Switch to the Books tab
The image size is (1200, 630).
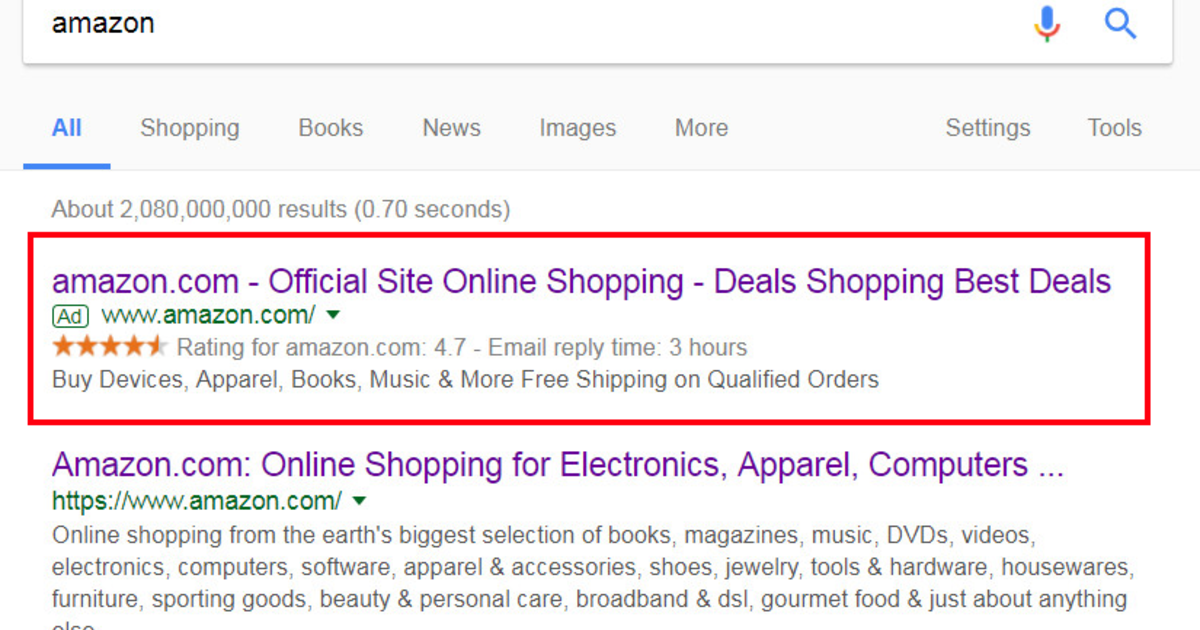point(331,128)
